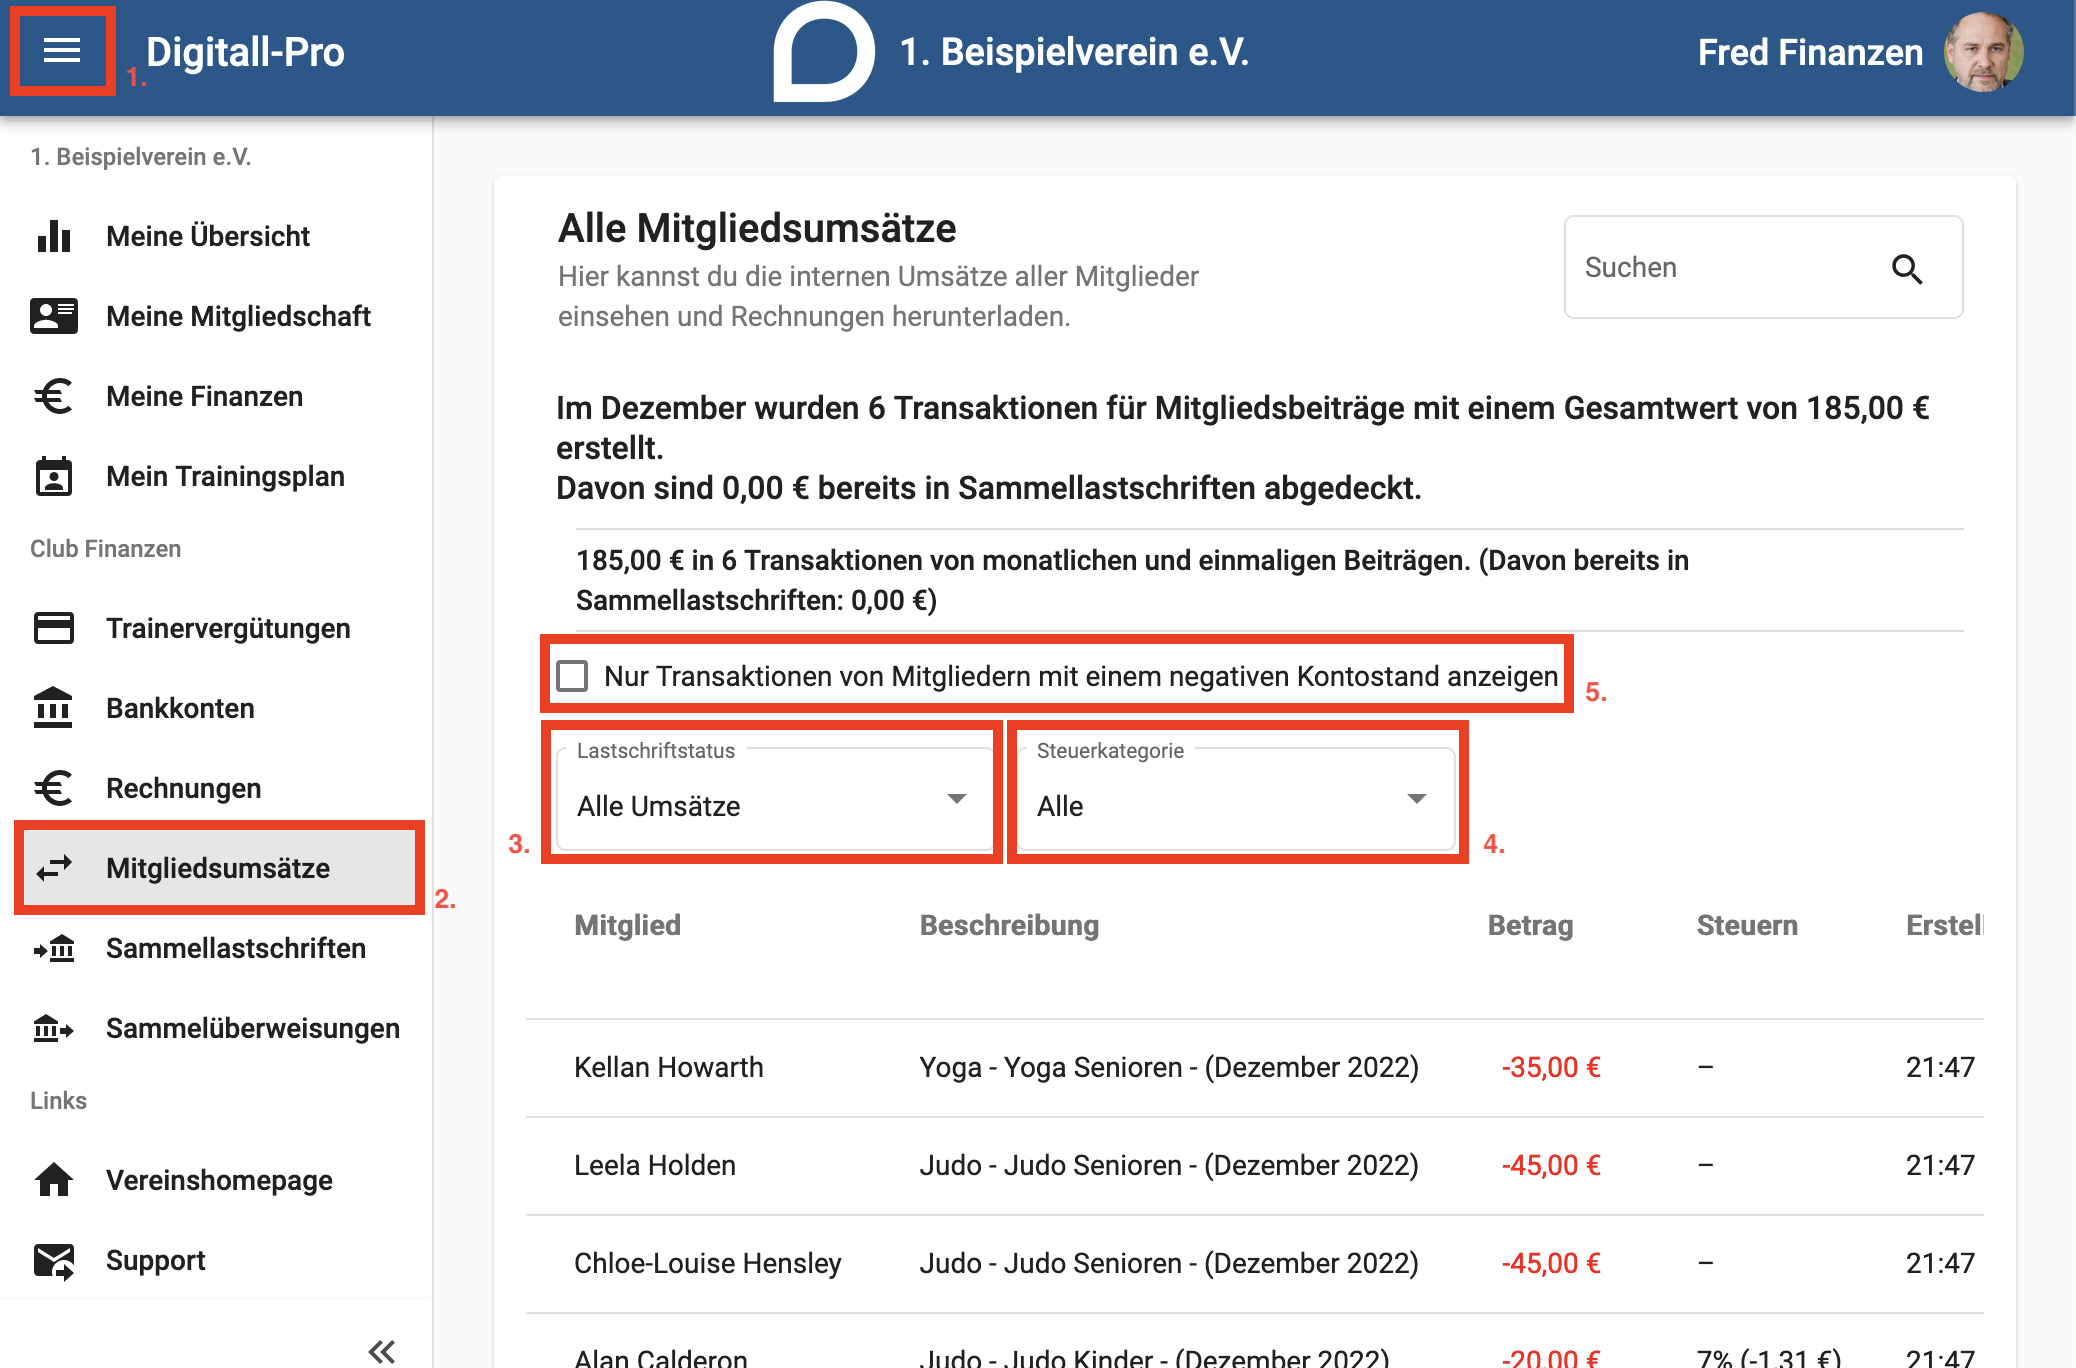
Task: Enable negative Kontostand transactions checkbox
Action: [573, 676]
